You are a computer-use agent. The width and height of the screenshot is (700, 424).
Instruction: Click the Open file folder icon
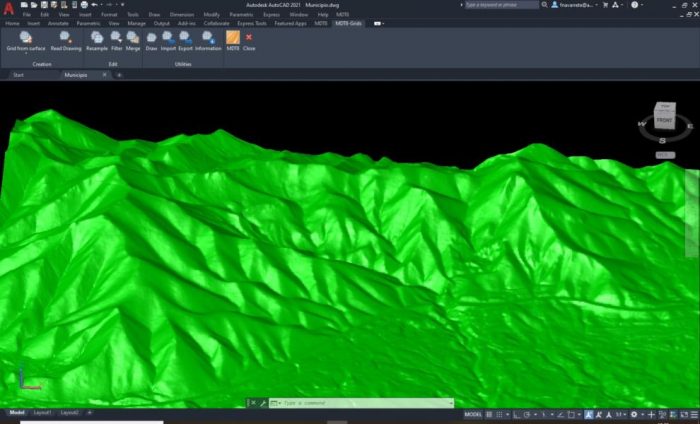pos(34,5)
